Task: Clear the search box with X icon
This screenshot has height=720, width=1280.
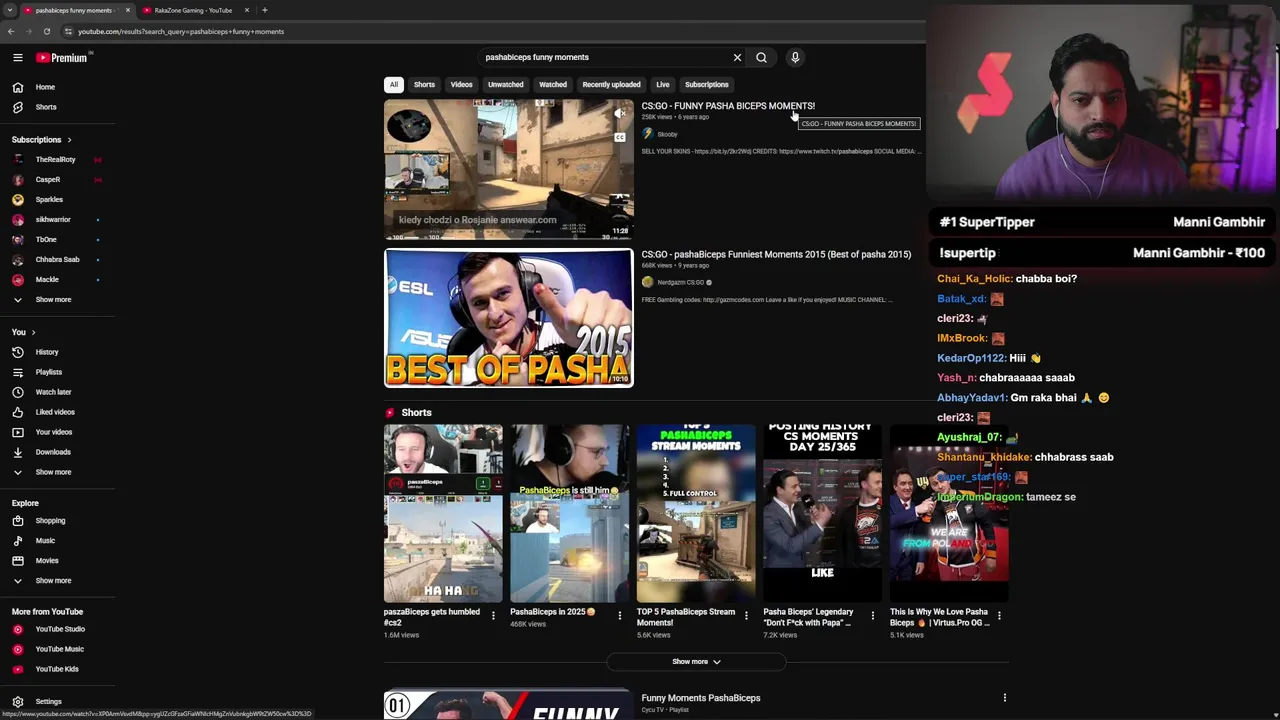Action: 737,57
